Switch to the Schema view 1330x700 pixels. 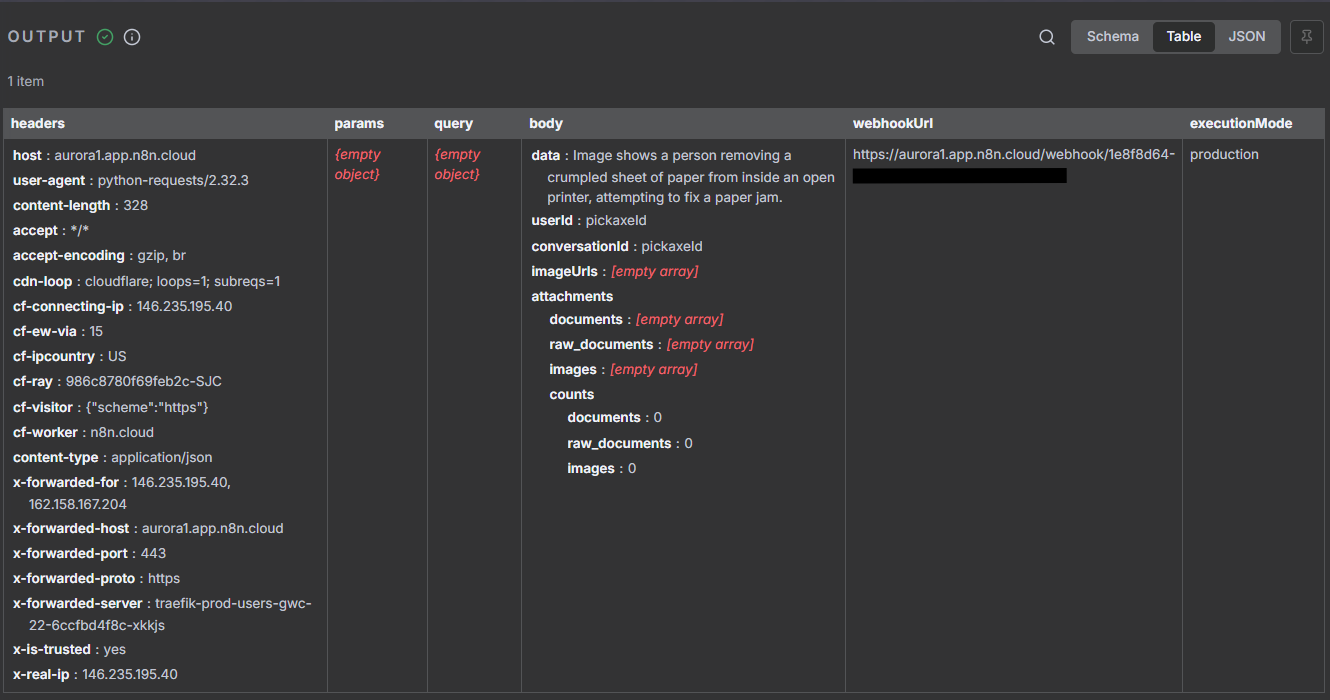(x=1112, y=37)
